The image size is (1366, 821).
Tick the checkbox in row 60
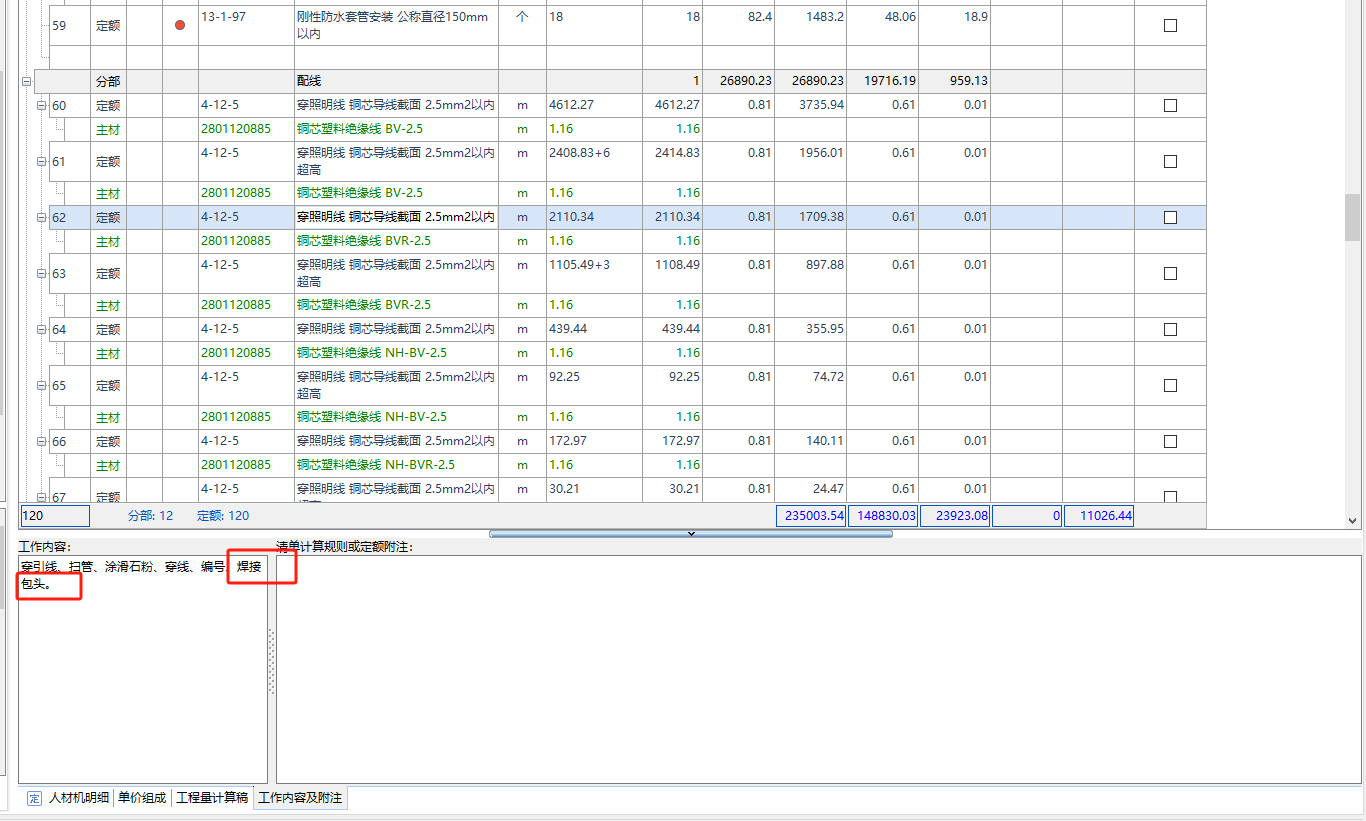coord(1170,105)
